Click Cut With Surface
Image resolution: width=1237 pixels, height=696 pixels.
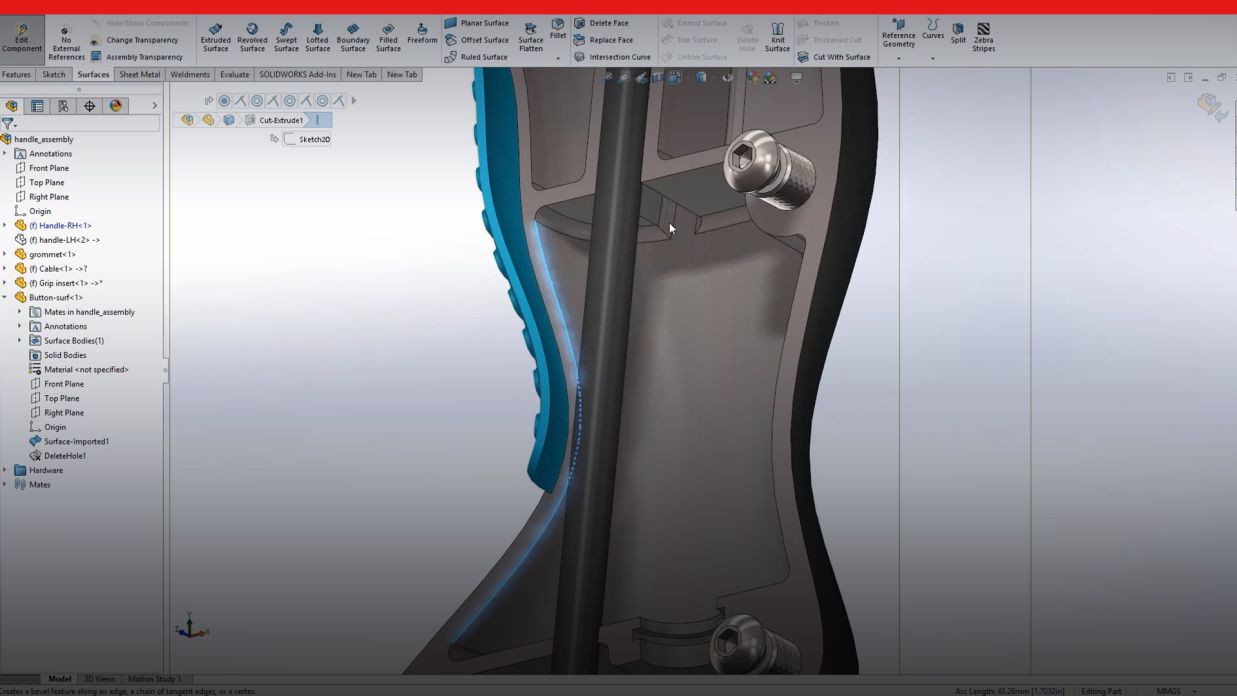pos(834,57)
